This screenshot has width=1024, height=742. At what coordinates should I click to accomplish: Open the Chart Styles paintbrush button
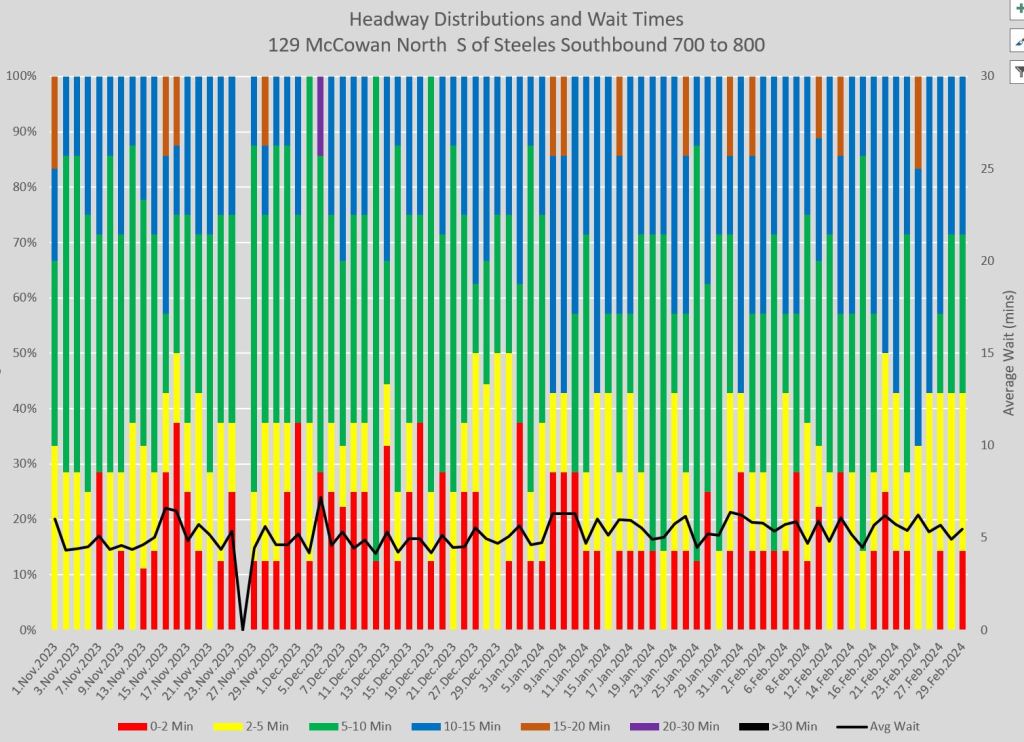pos(1018,41)
